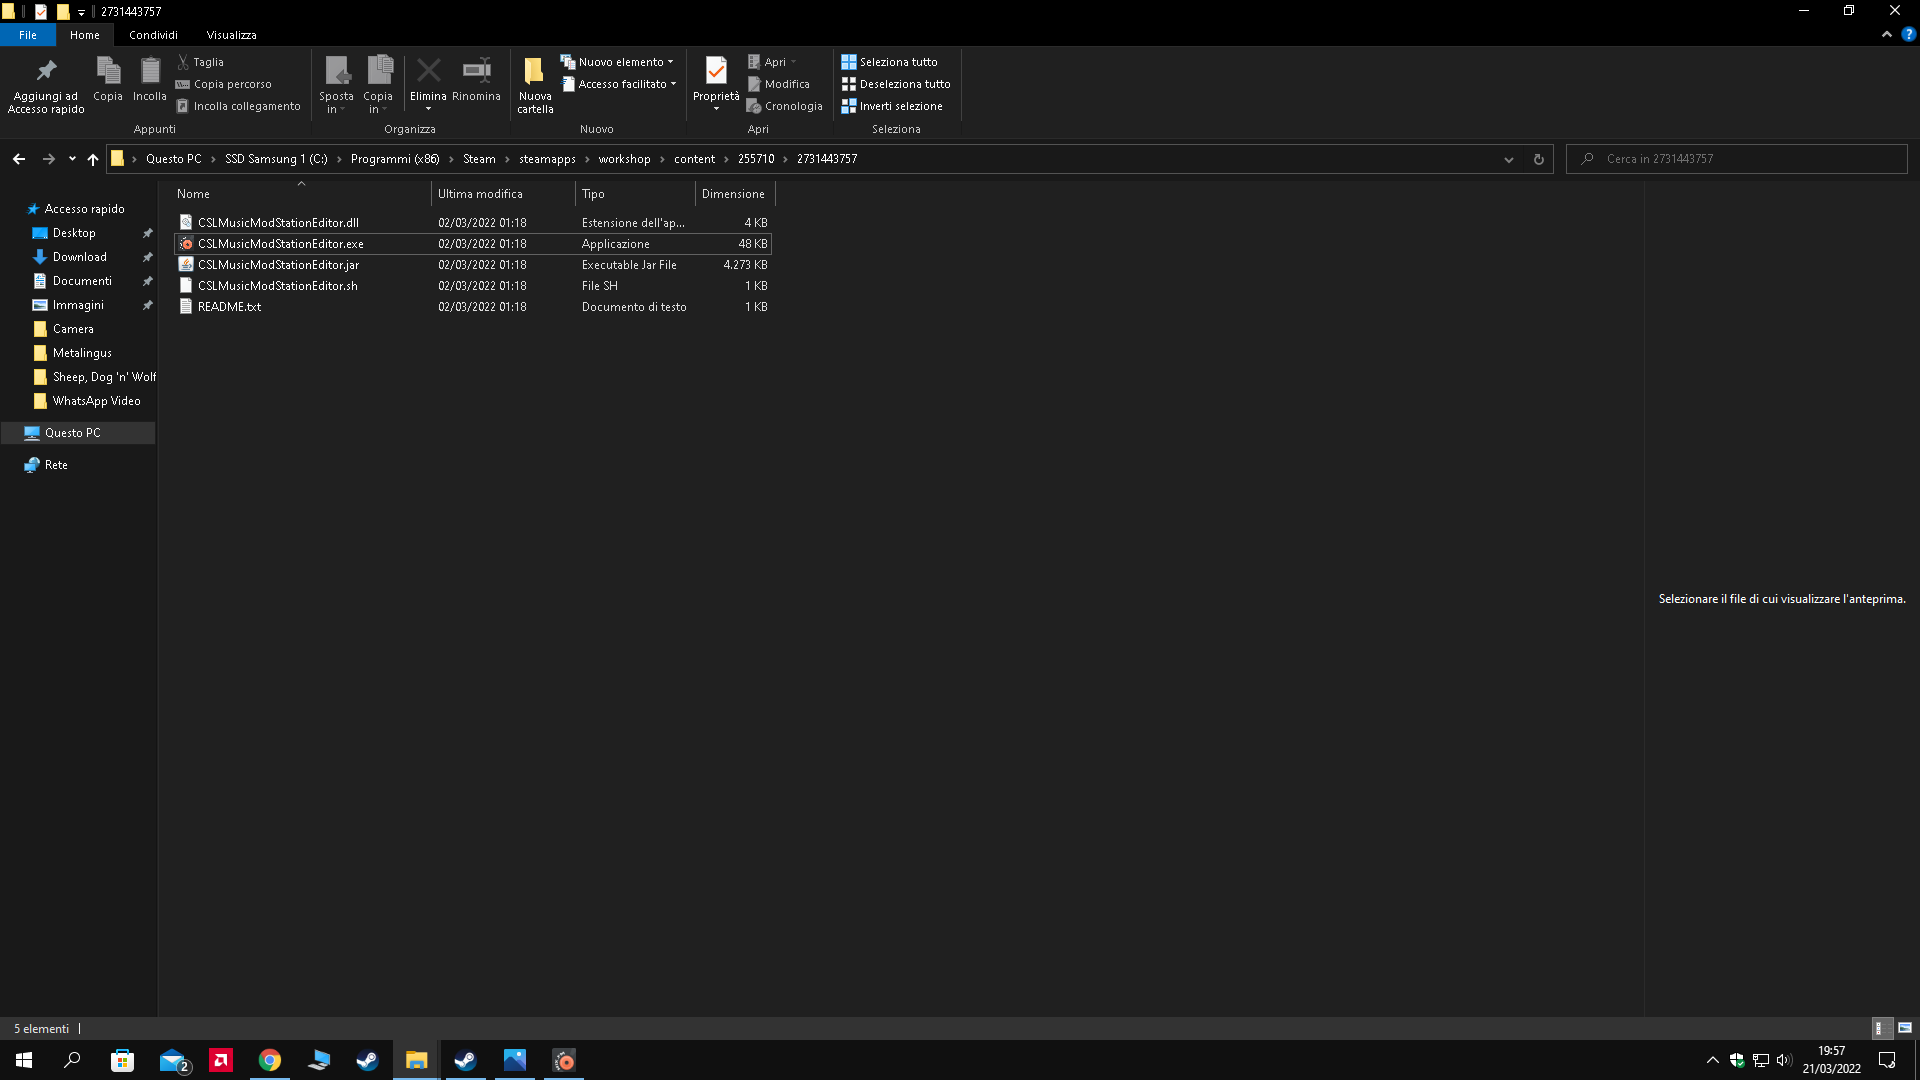The width and height of the screenshot is (1920, 1080).
Task: Invert selection with Inverti selezione
Action: 892,106
